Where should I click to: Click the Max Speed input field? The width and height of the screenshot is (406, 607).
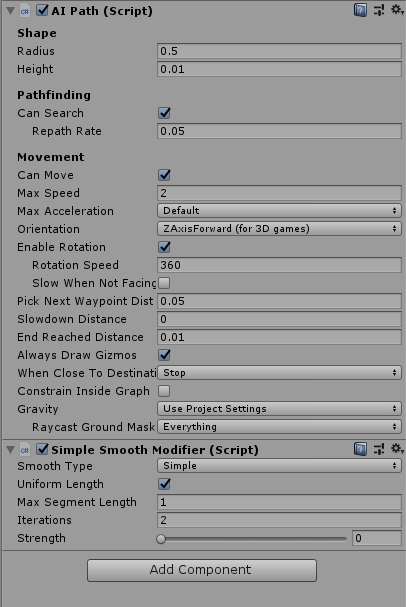tap(279, 193)
